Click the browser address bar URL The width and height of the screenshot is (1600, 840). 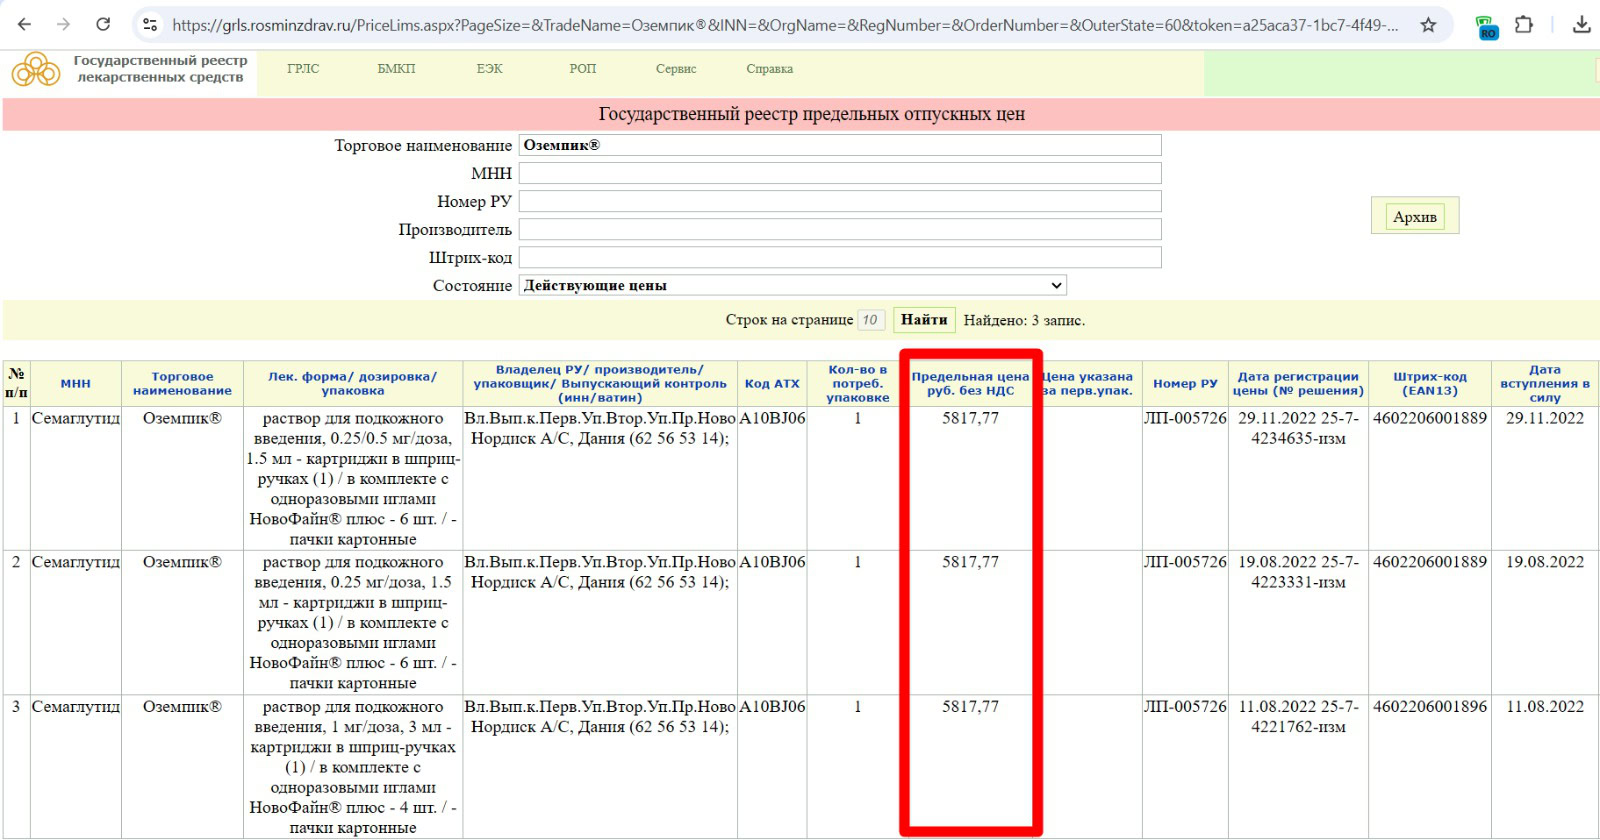[x=785, y=25]
